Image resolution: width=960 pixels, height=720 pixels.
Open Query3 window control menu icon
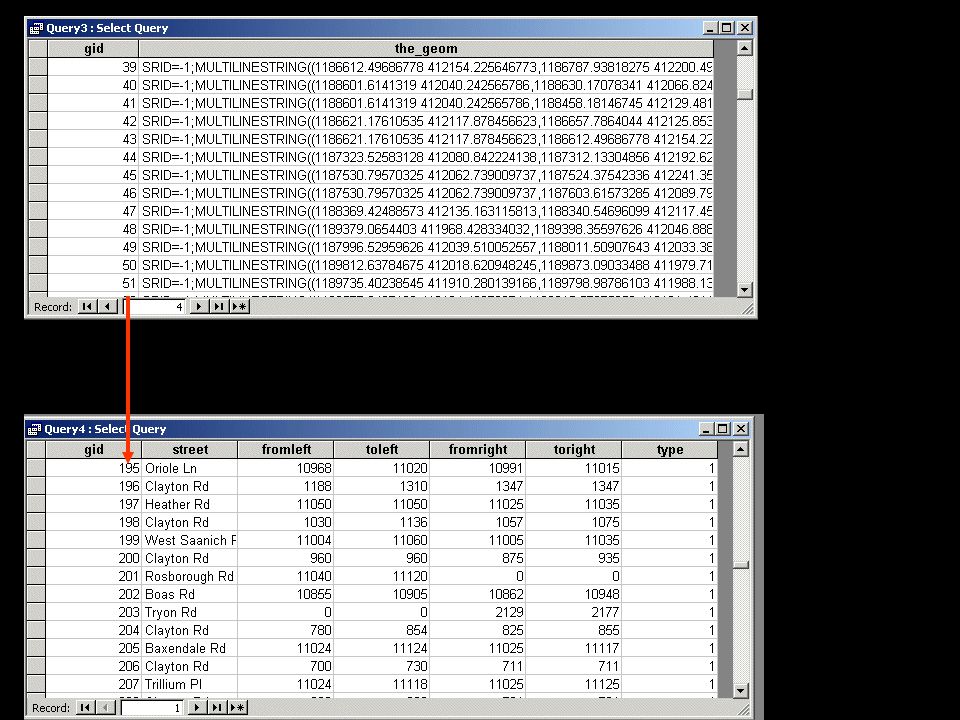[x=36, y=28]
